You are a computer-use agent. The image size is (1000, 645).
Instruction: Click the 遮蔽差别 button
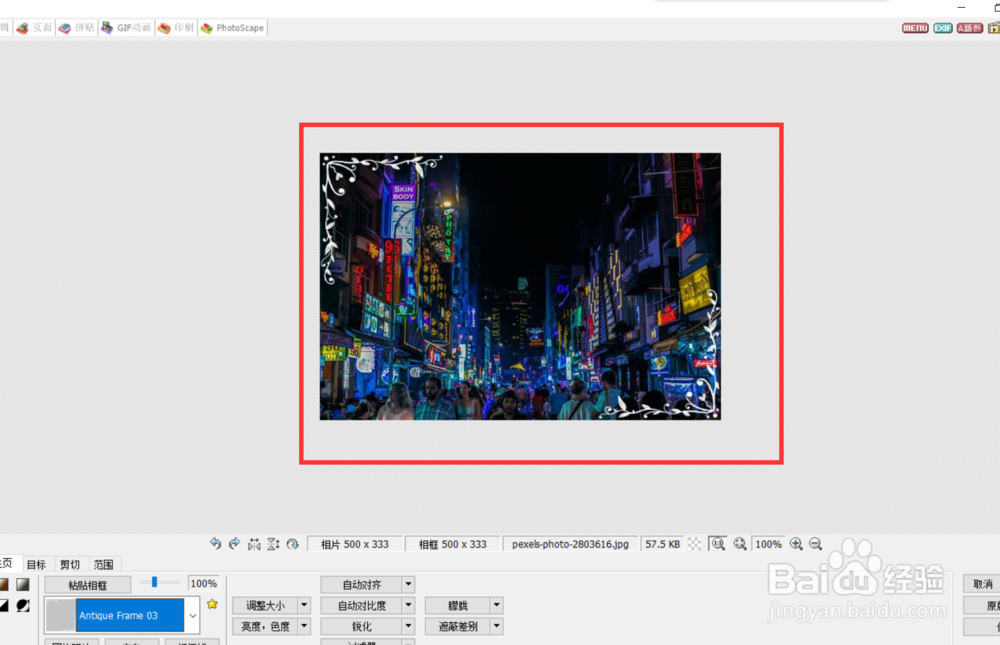(x=457, y=626)
